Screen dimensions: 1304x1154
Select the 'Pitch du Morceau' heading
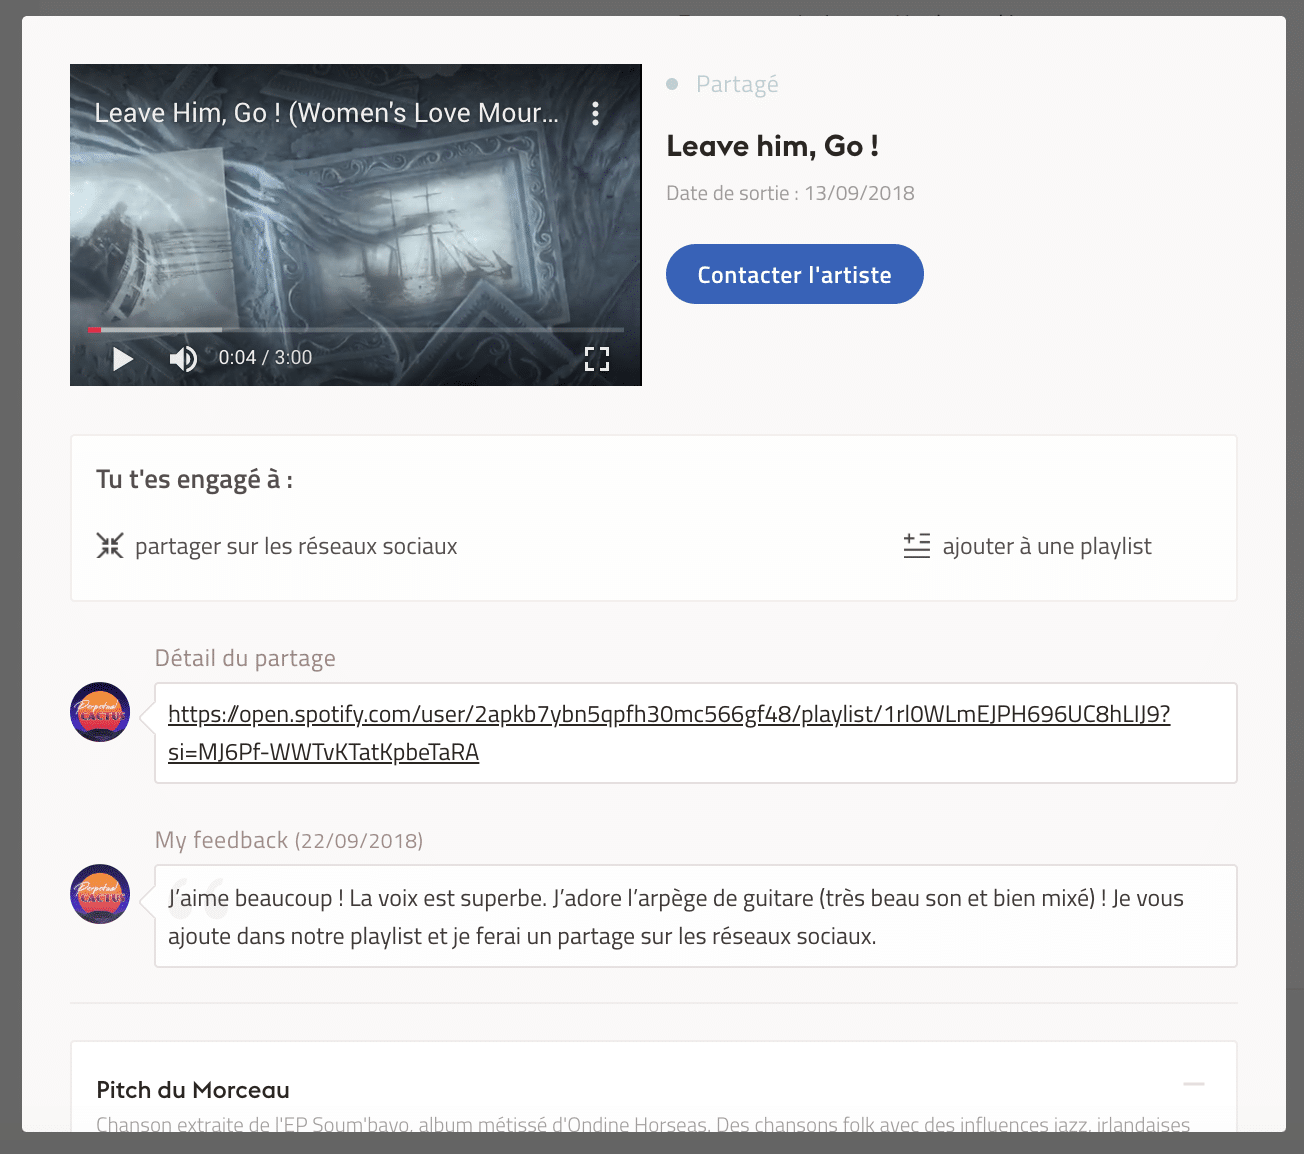pyautogui.click(x=193, y=1090)
